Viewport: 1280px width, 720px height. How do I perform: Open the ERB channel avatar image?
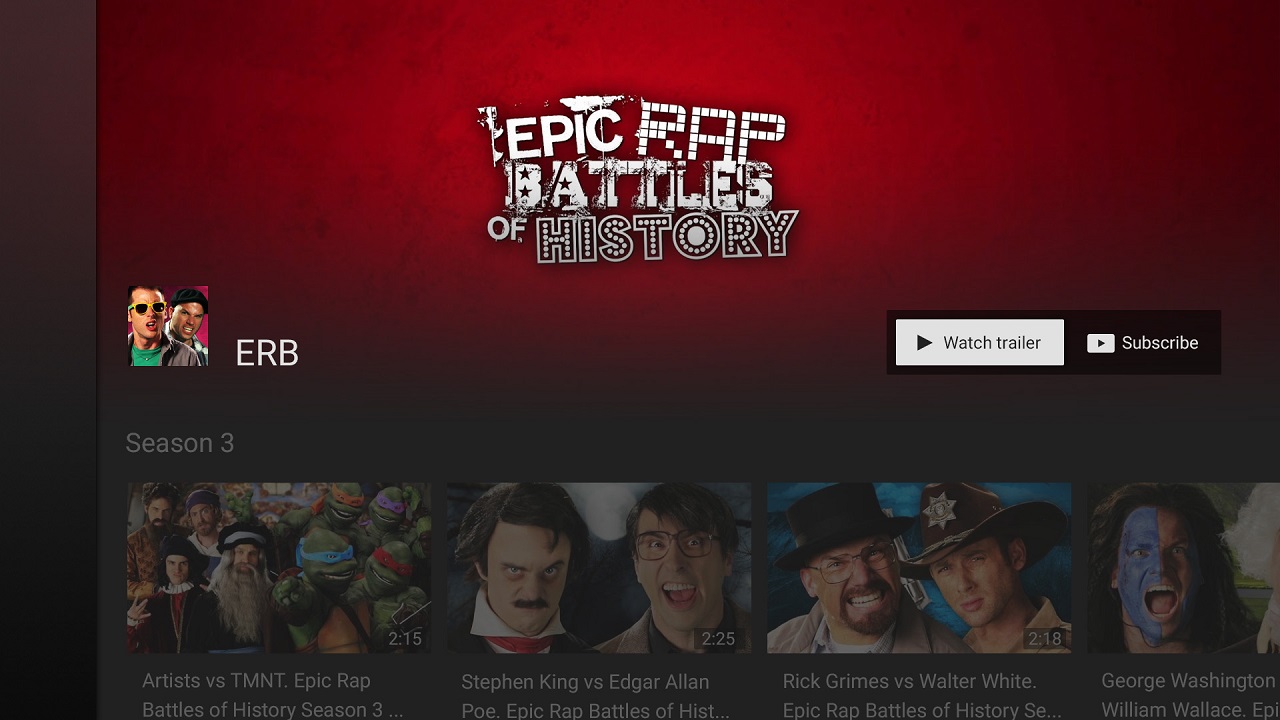(x=168, y=326)
